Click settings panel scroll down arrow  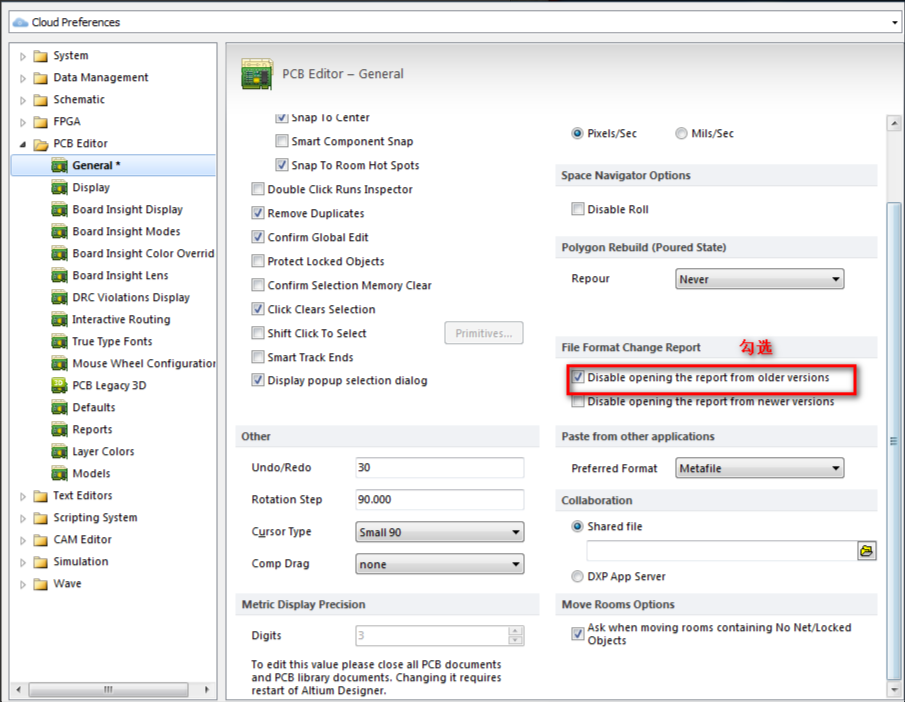pyautogui.click(x=893, y=689)
